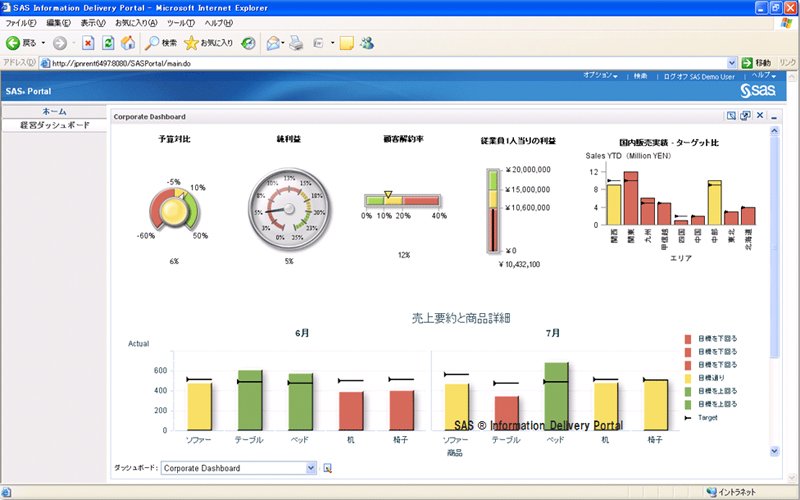This screenshot has width=800, height=500.
Task: Click the portlet open-in-window icon
Action: (745, 116)
